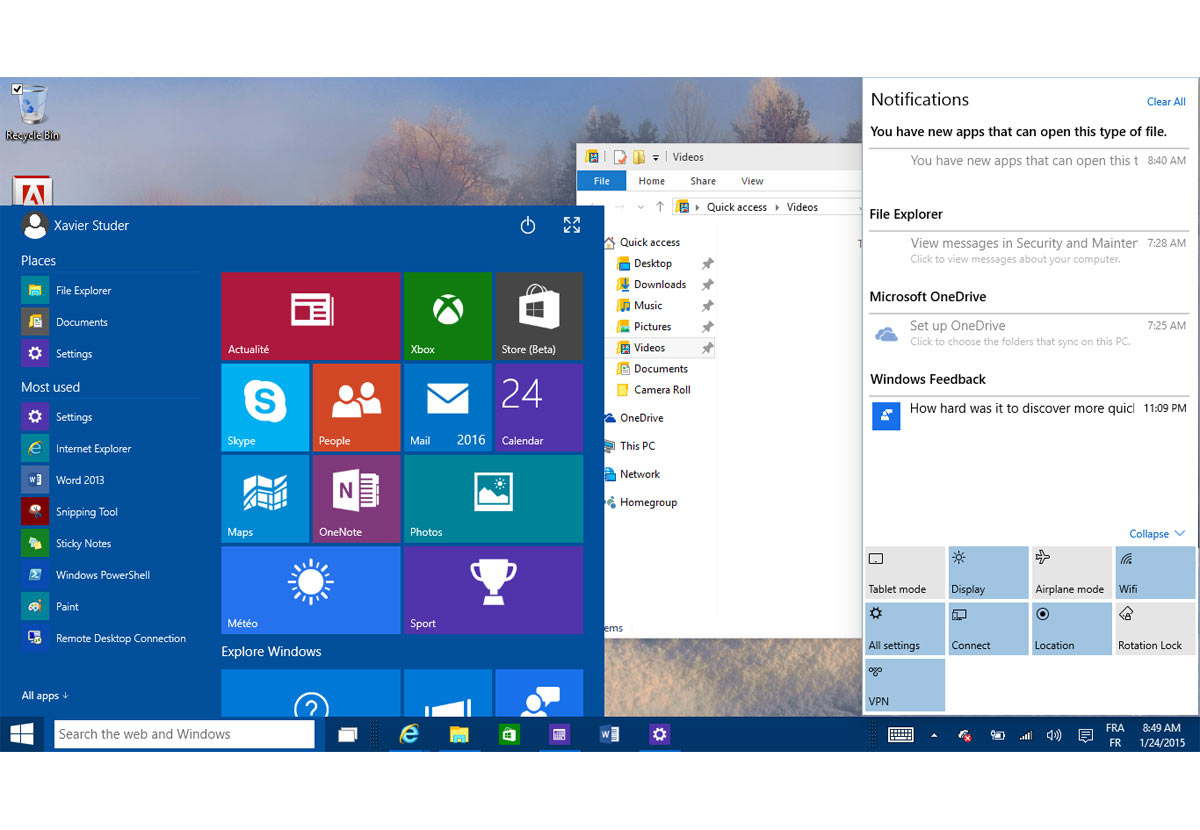
Task: Open the Mail tile
Action: [x=447, y=407]
